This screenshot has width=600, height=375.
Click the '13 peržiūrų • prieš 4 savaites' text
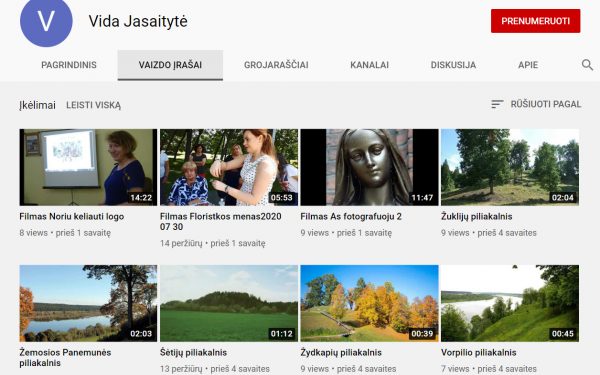(x=215, y=369)
